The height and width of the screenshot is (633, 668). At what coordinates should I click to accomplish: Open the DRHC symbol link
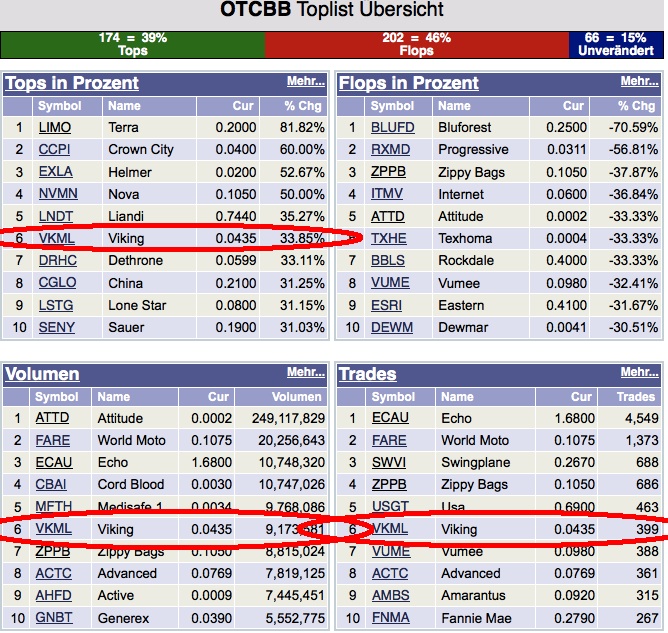(x=58, y=260)
